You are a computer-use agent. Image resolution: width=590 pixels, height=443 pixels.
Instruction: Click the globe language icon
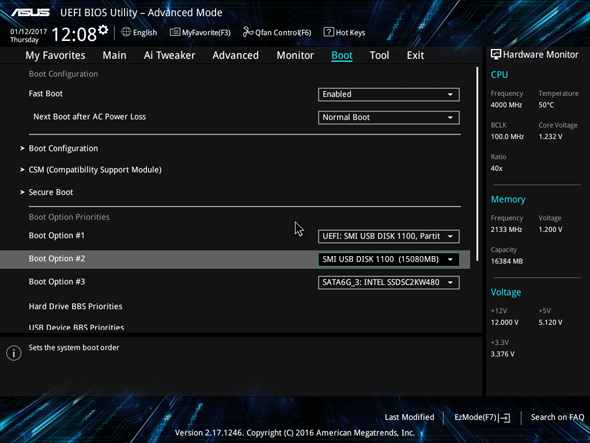coord(126,32)
